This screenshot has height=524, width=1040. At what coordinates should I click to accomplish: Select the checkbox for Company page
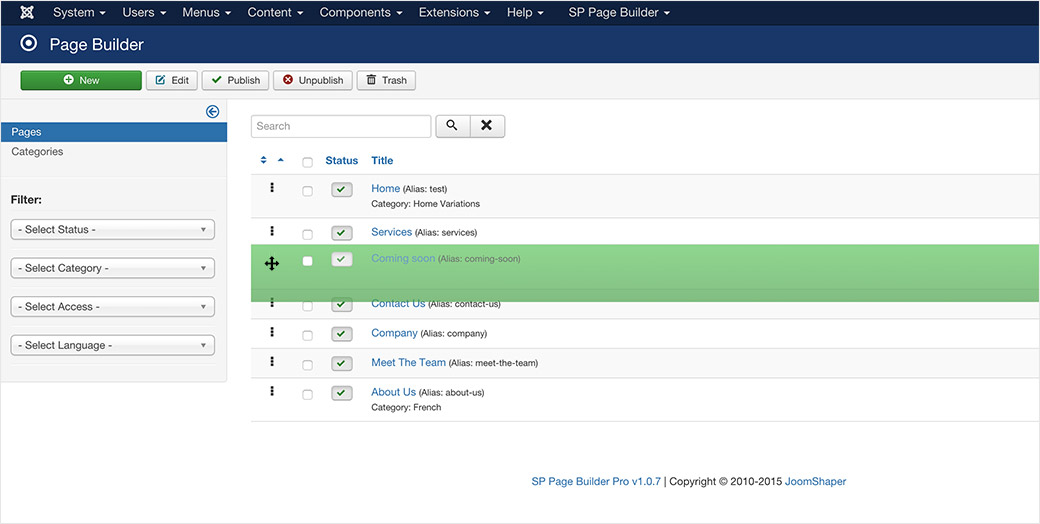coord(307,335)
